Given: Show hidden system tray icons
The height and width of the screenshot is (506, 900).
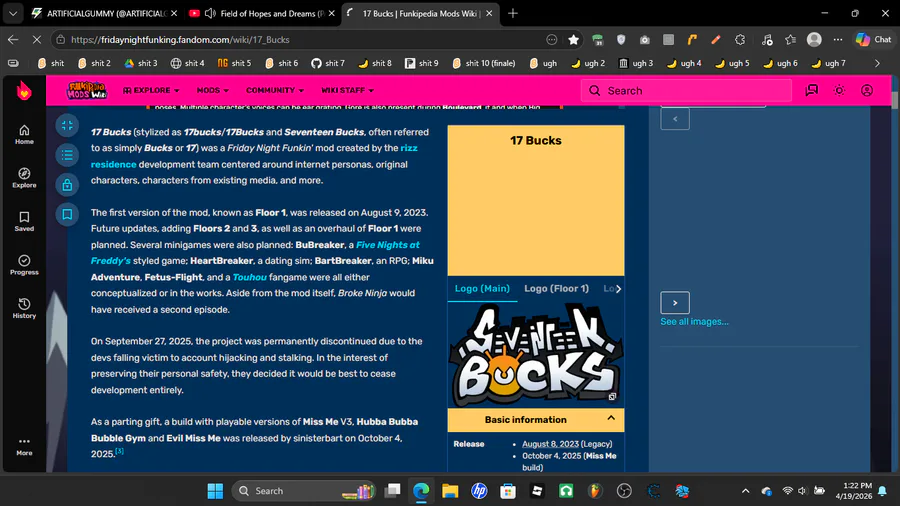Looking at the screenshot, I should pos(745,491).
